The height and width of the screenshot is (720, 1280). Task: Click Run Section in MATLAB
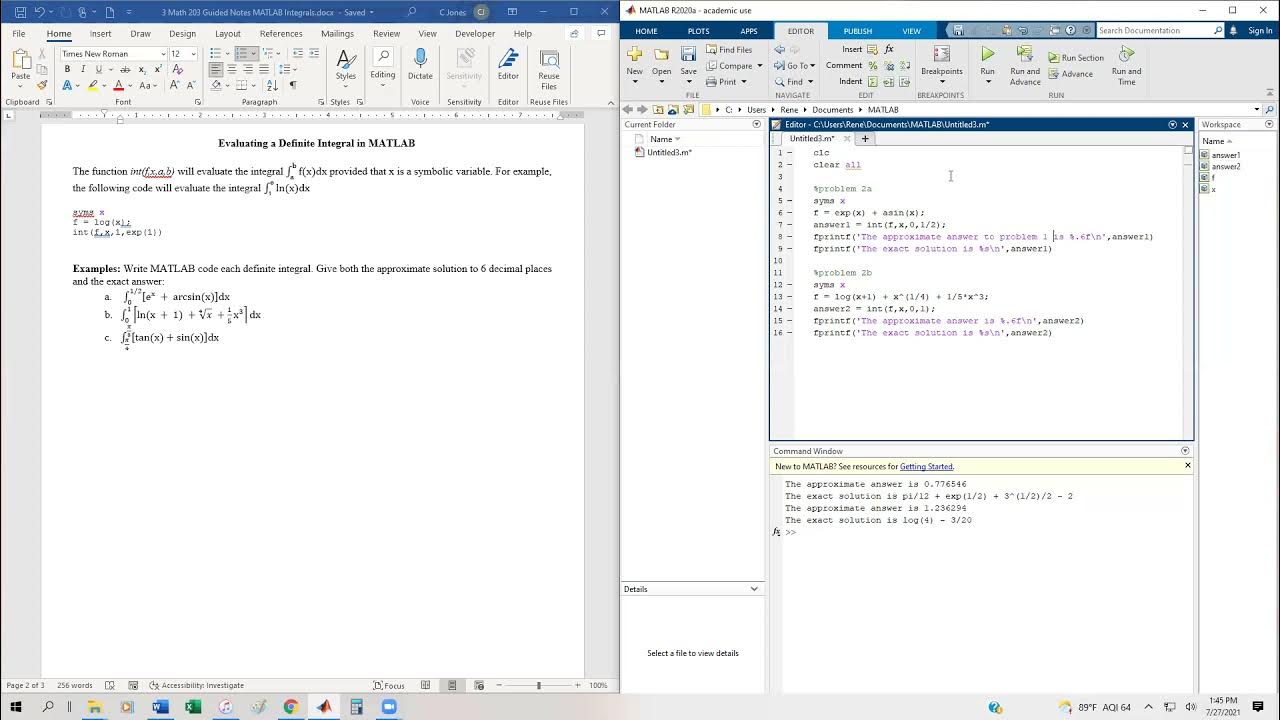(1076, 58)
